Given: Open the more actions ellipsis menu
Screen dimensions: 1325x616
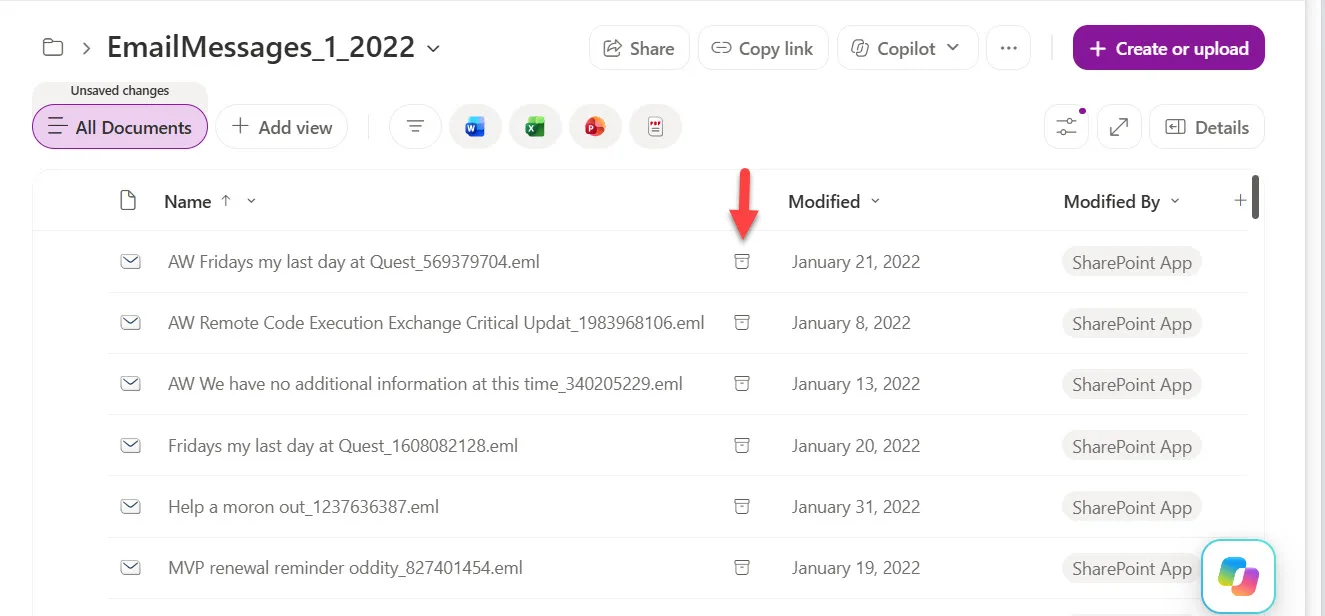Looking at the screenshot, I should pos(1008,48).
